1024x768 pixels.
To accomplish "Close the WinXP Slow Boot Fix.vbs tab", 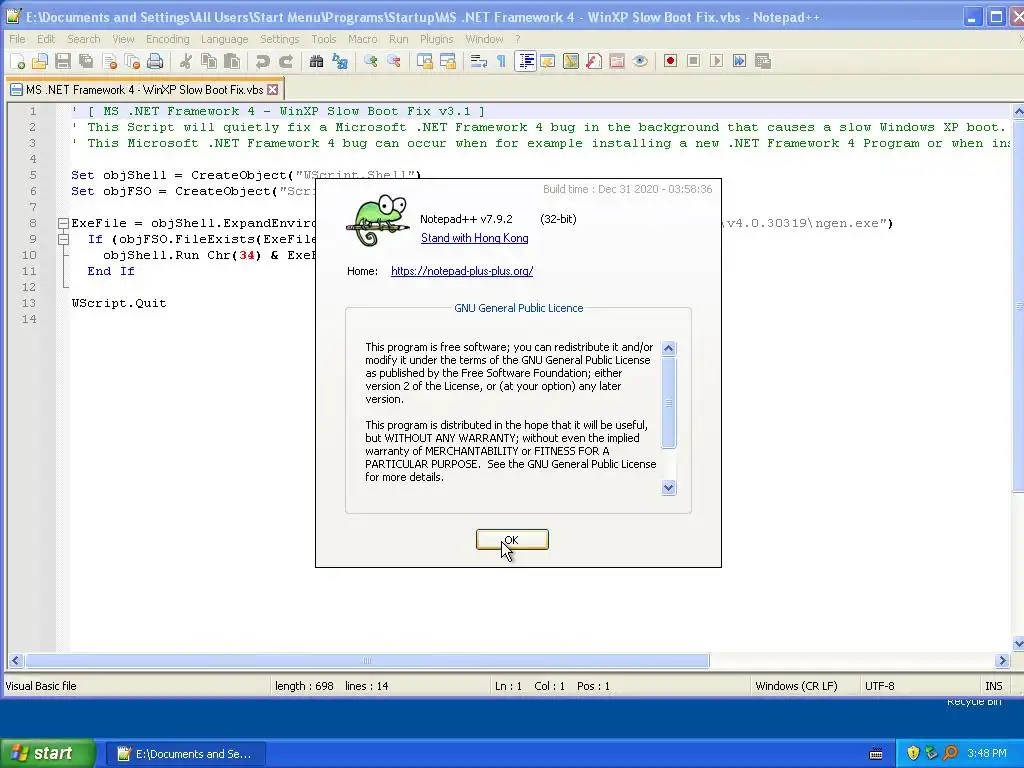I will click(x=273, y=89).
